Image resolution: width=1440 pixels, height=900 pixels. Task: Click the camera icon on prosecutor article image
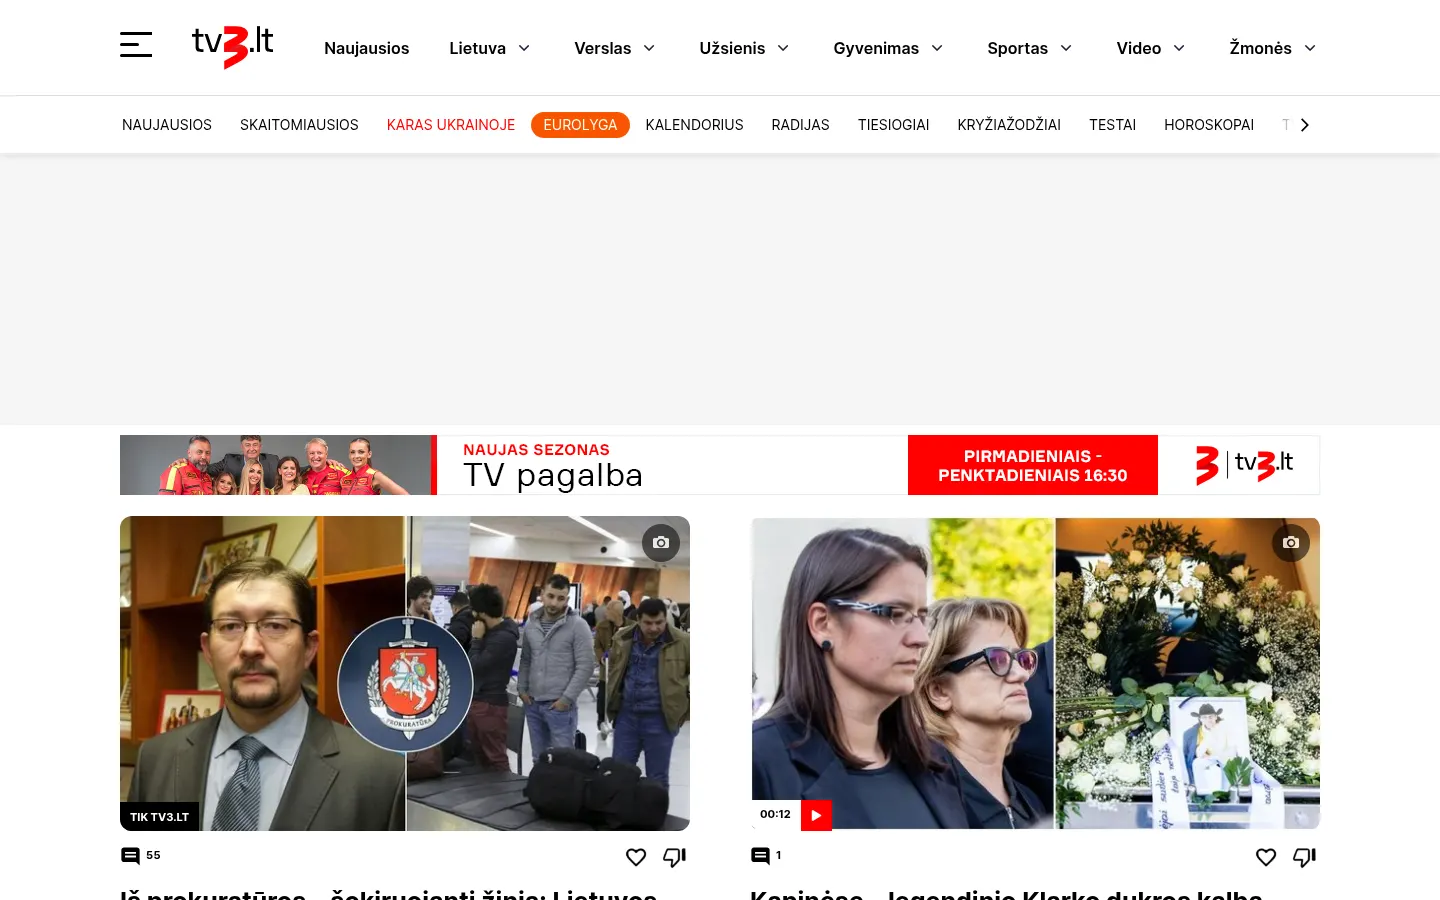coord(661,542)
